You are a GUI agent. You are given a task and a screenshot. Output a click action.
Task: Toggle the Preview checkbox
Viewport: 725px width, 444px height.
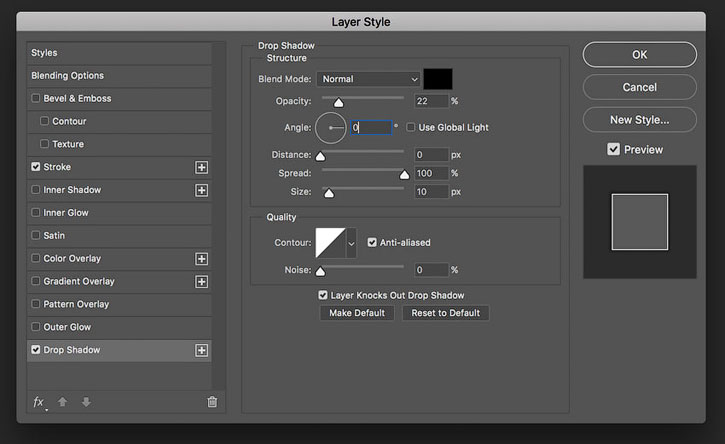(614, 149)
